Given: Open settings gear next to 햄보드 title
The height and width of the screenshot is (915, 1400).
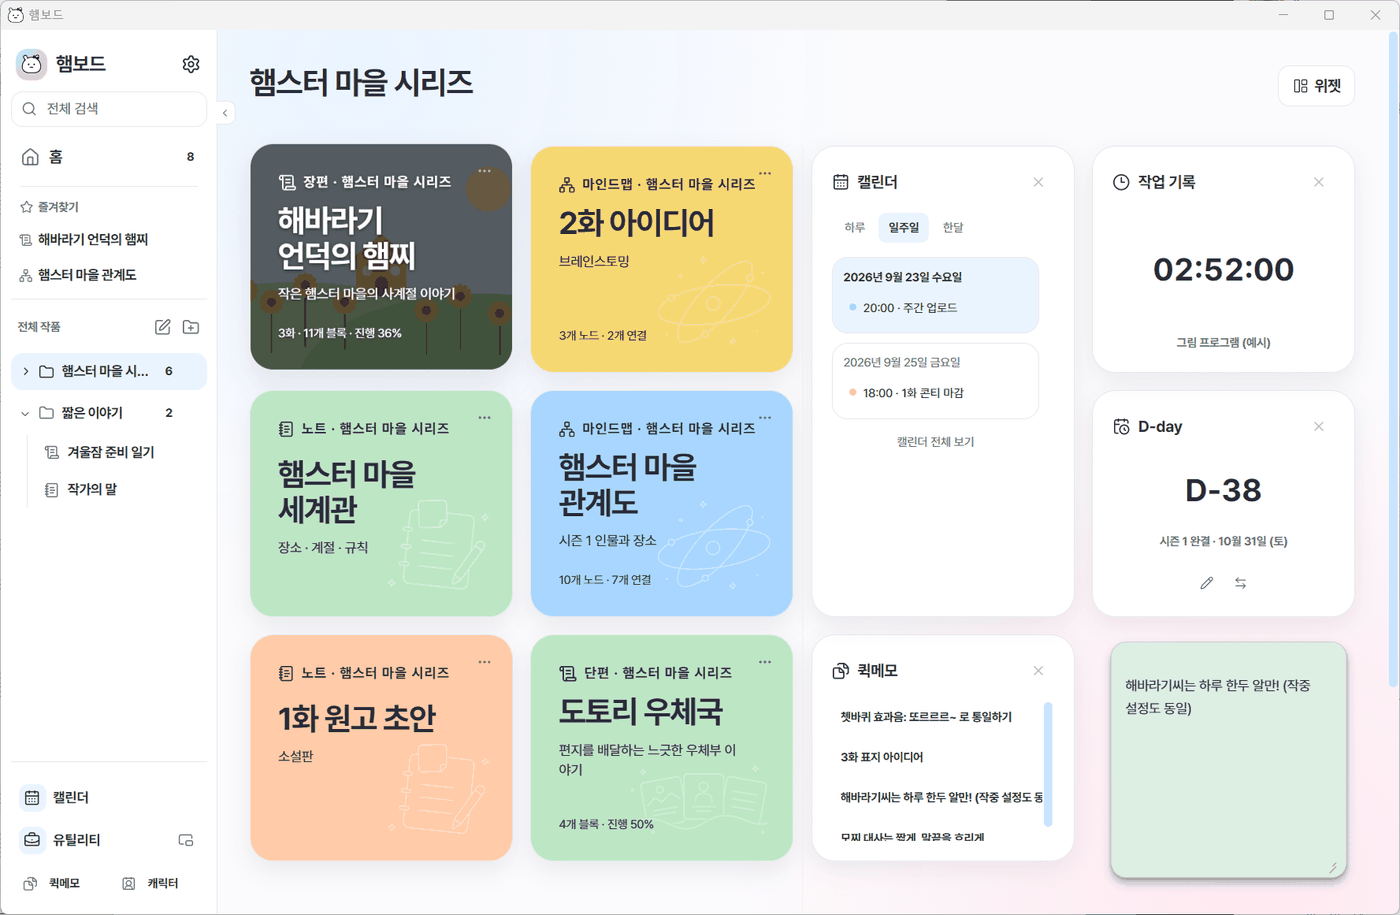Looking at the screenshot, I should [191, 64].
